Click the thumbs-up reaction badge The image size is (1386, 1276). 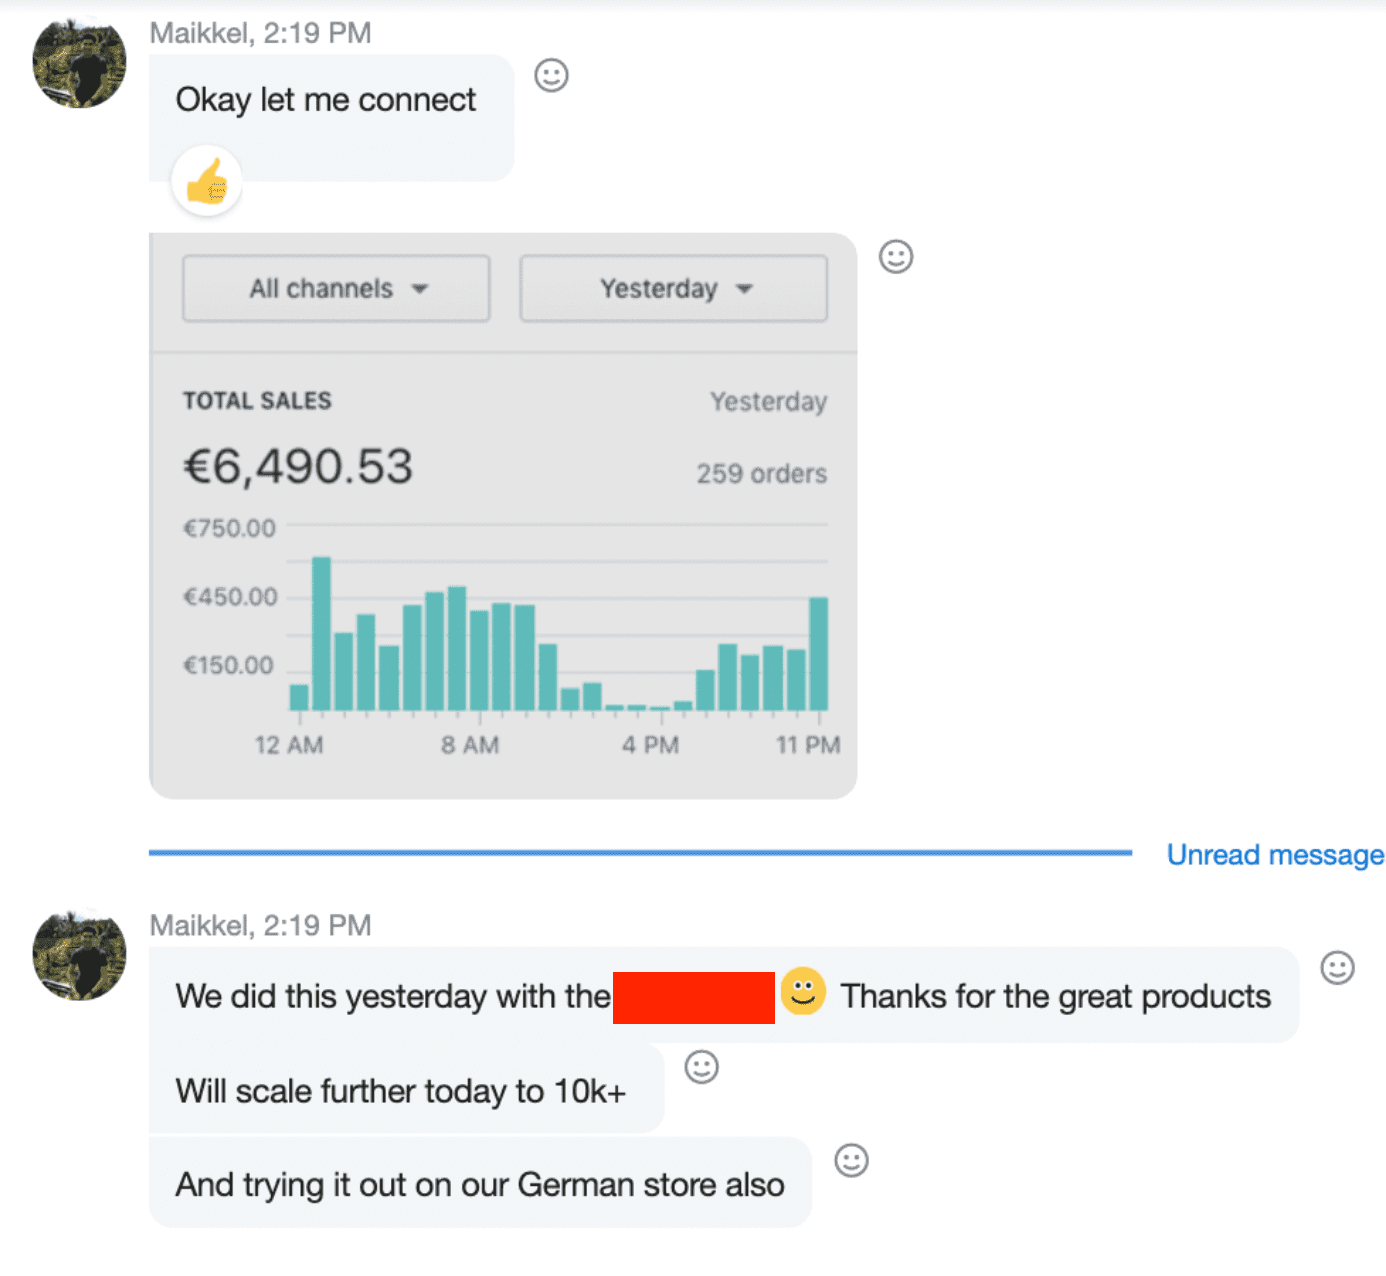pos(207,182)
